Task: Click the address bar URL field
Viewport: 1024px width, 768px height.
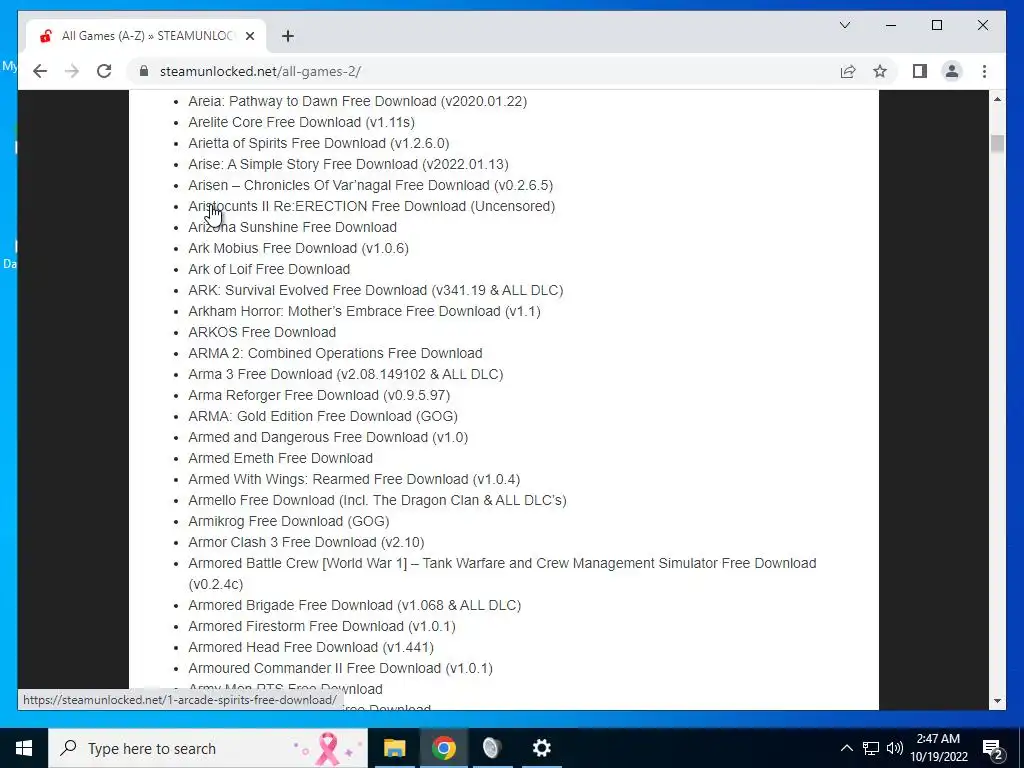Action: pyautogui.click(x=483, y=71)
